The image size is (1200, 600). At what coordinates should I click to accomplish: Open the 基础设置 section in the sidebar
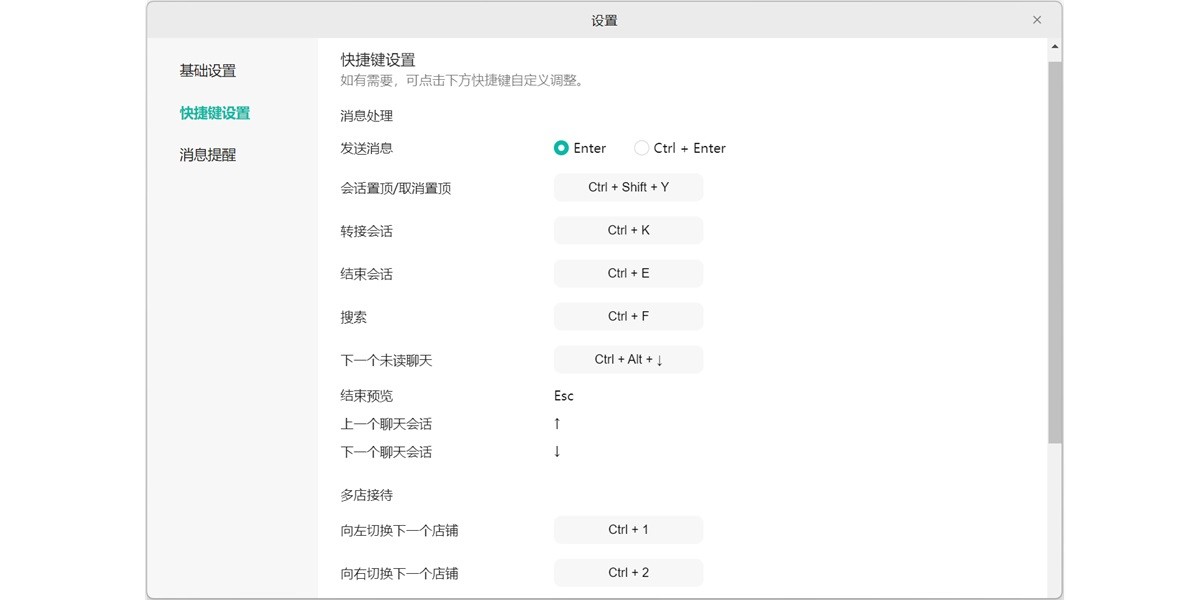point(207,70)
